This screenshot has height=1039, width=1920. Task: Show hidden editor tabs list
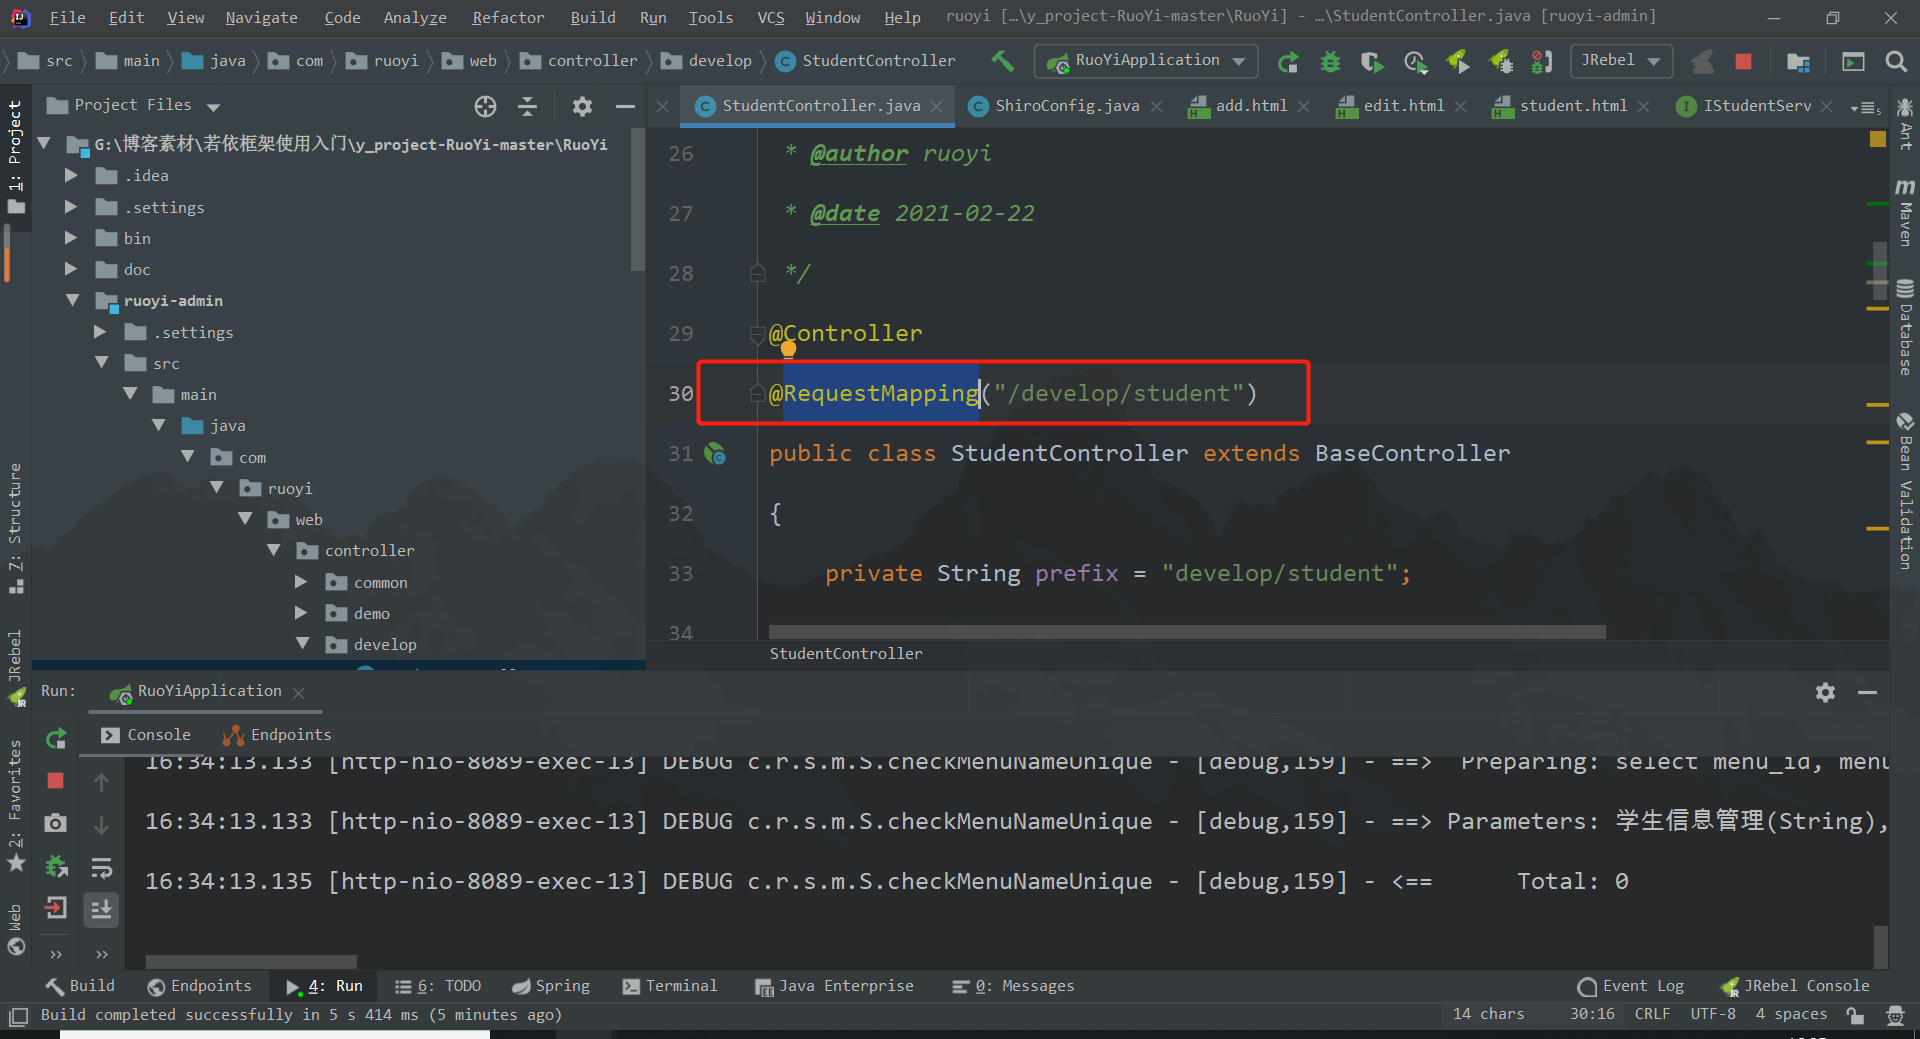pyautogui.click(x=1866, y=107)
